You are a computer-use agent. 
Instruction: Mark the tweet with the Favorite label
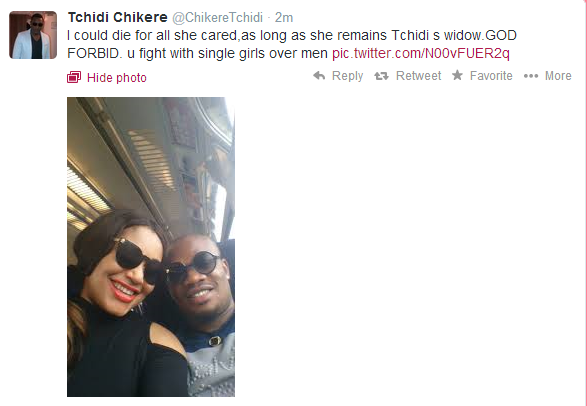(491, 76)
